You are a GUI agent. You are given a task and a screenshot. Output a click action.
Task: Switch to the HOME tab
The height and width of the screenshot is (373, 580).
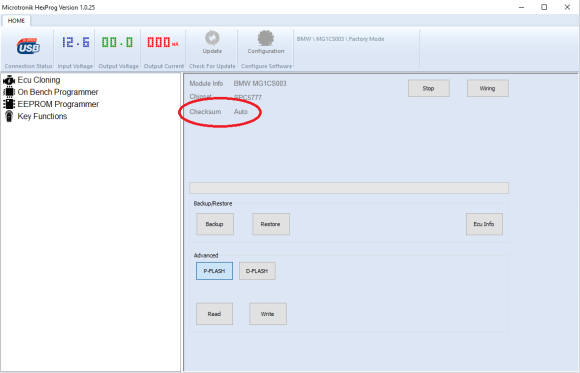pos(16,21)
